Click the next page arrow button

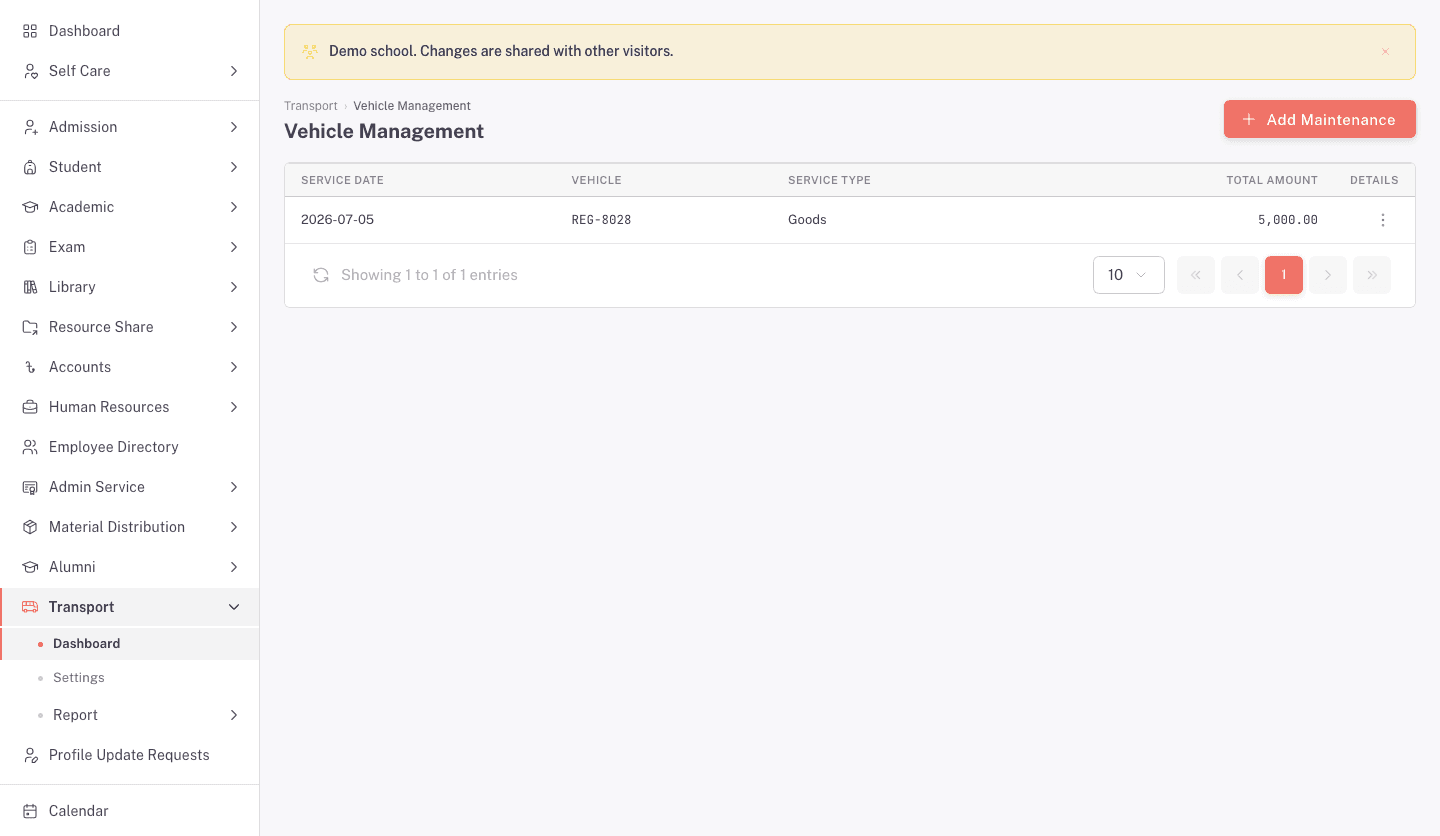click(1328, 275)
